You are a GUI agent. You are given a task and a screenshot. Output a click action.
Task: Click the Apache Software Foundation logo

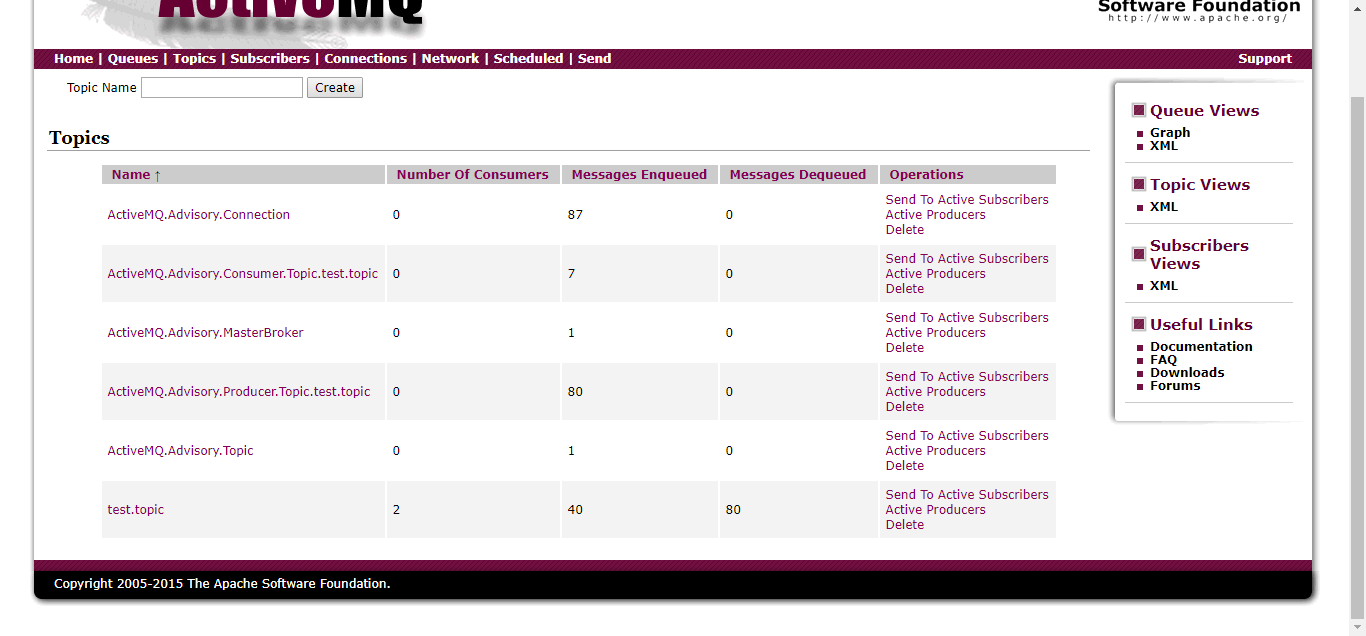point(1199,11)
